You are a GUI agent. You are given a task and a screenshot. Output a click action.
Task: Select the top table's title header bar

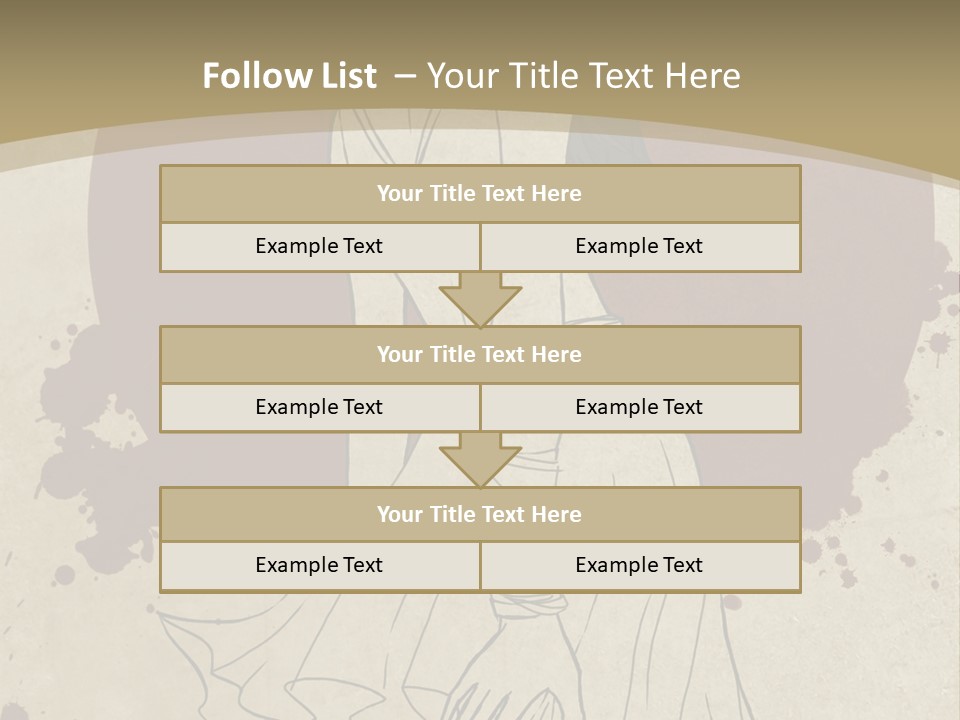(x=480, y=194)
